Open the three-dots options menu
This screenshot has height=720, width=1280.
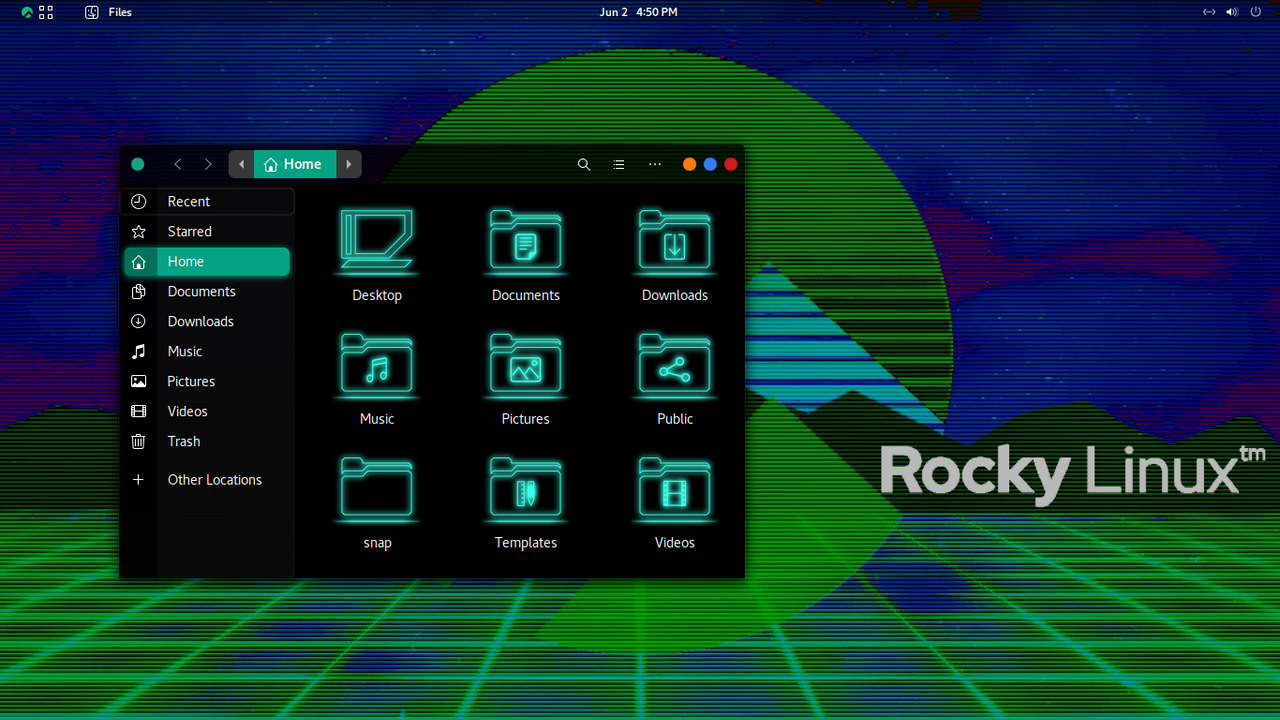pos(655,164)
